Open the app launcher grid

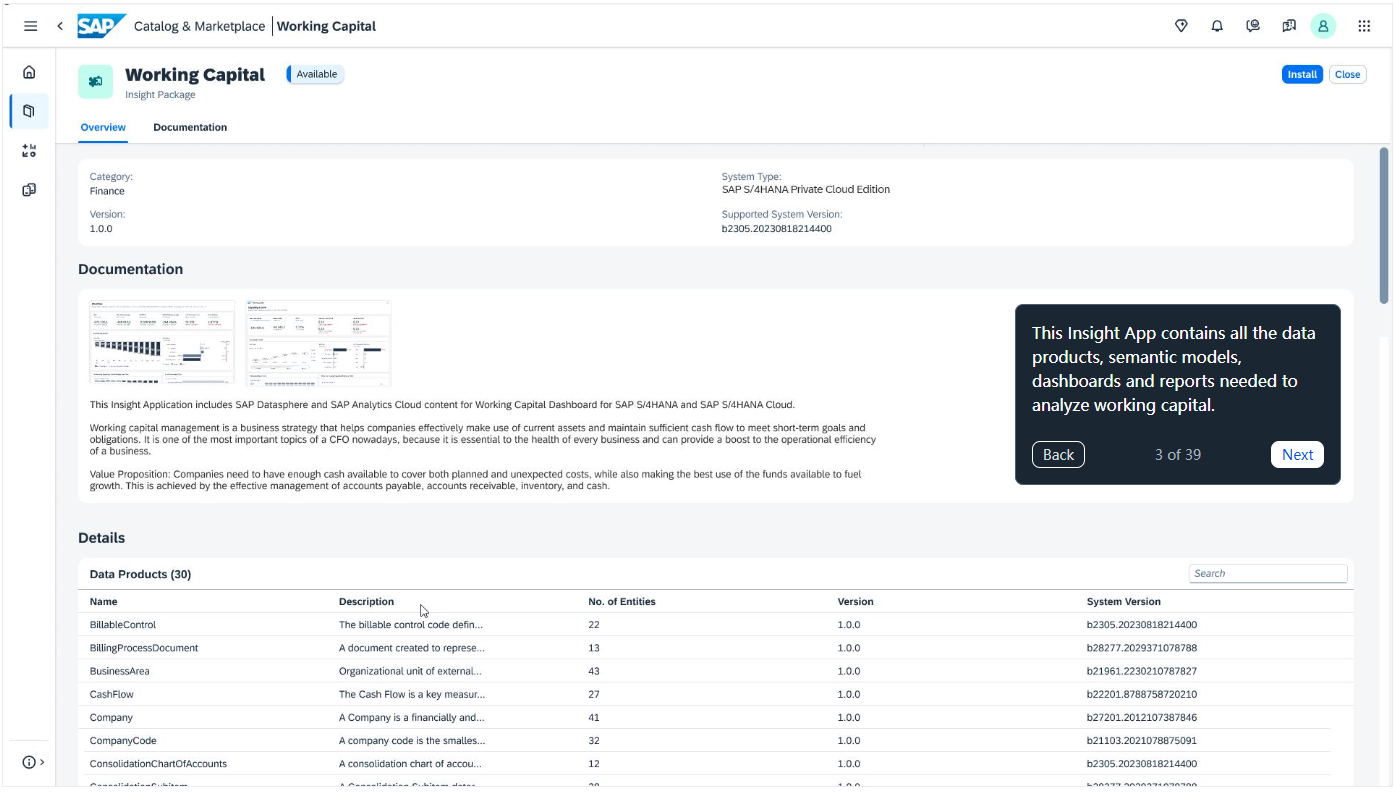pos(1364,26)
